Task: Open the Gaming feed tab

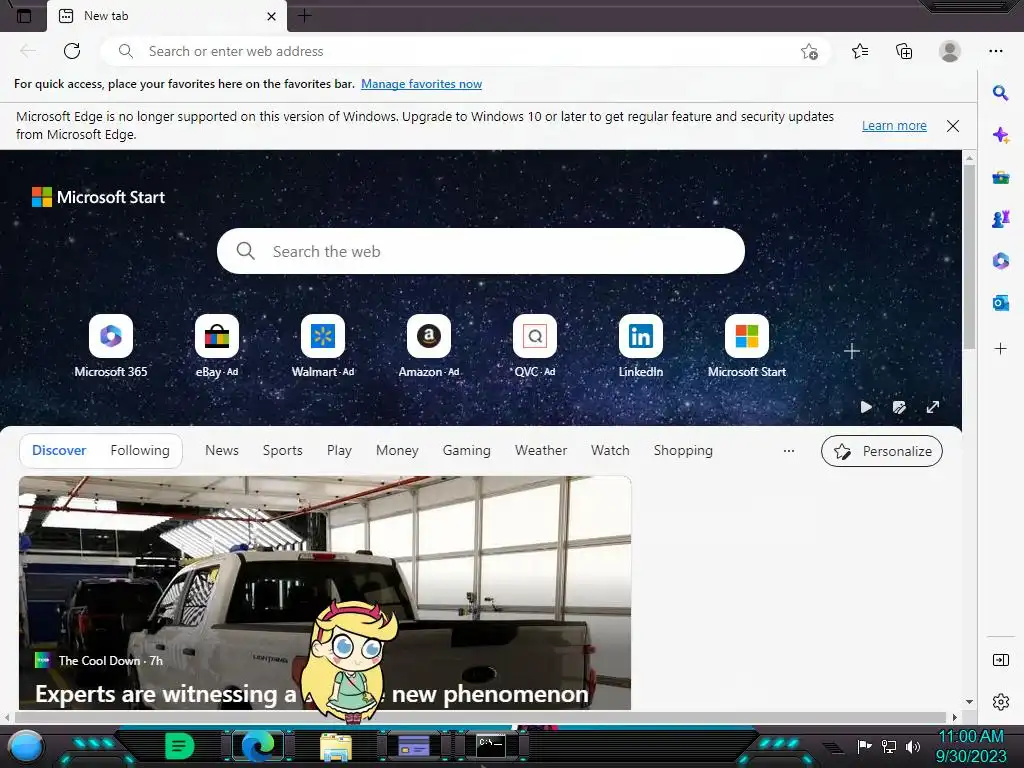Action: [466, 451]
